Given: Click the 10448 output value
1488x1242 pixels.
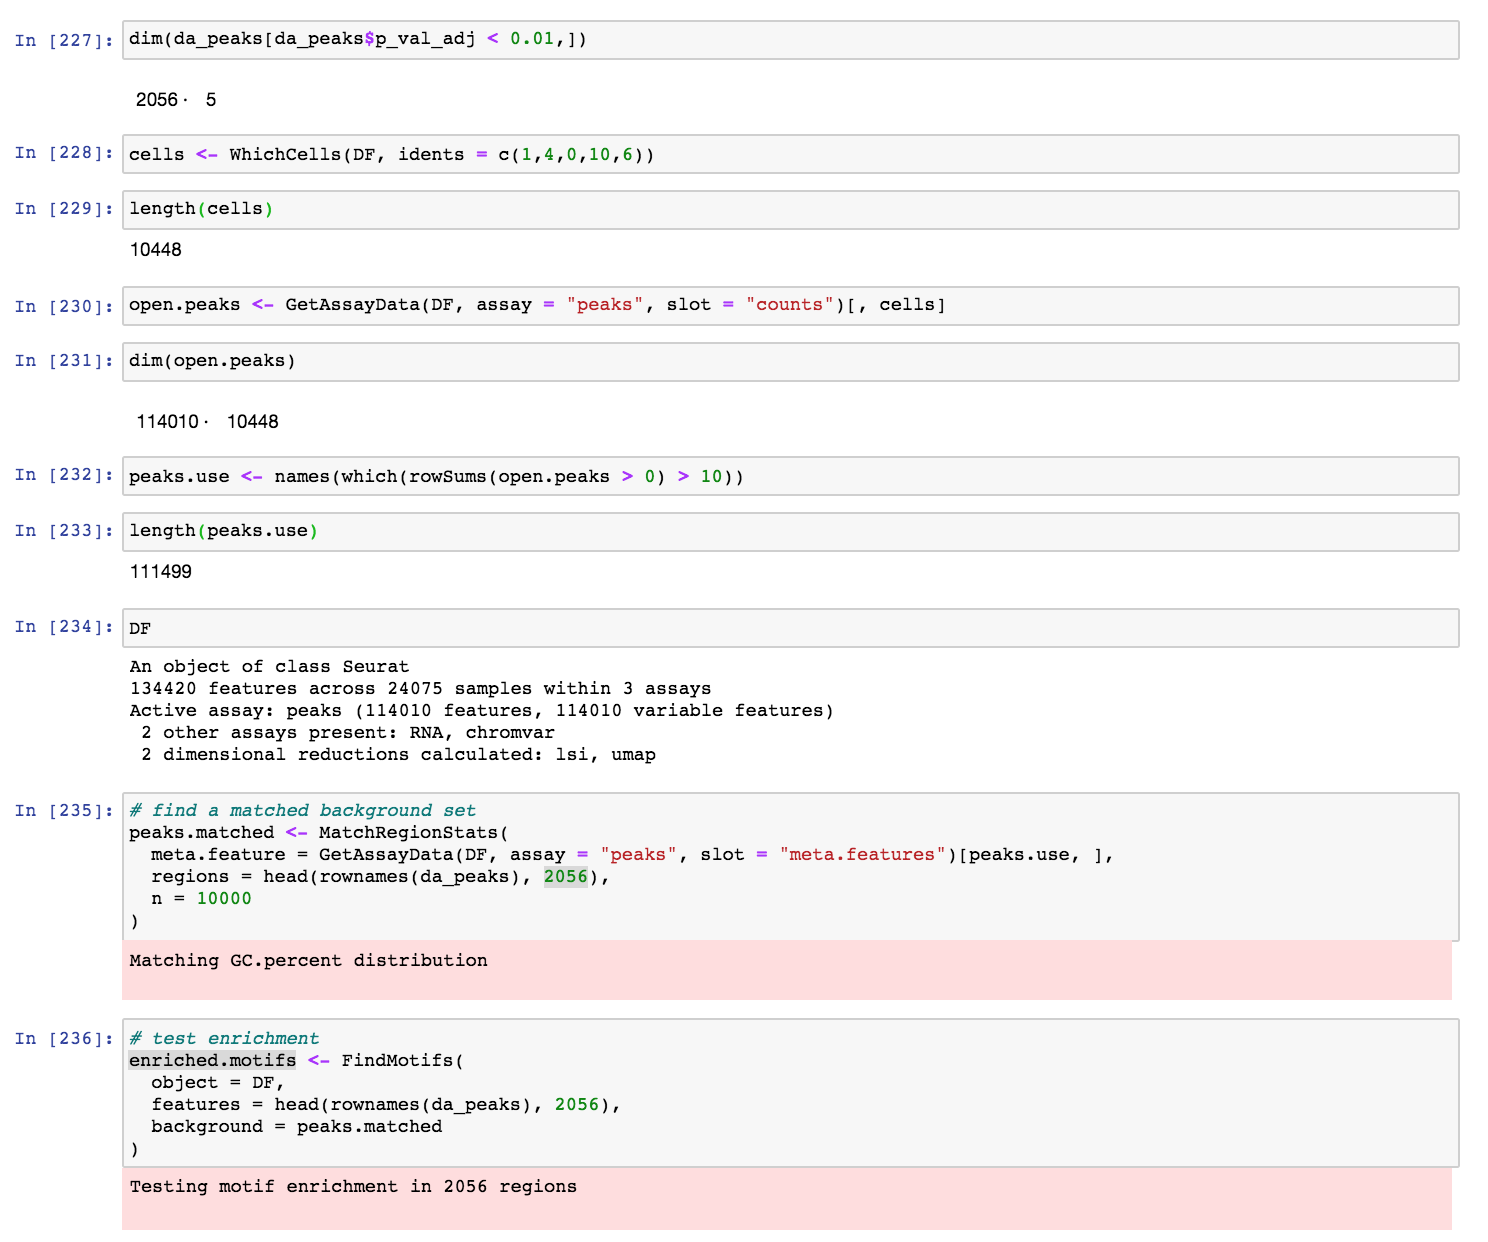Looking at the screenshot, I should point(155,249).
